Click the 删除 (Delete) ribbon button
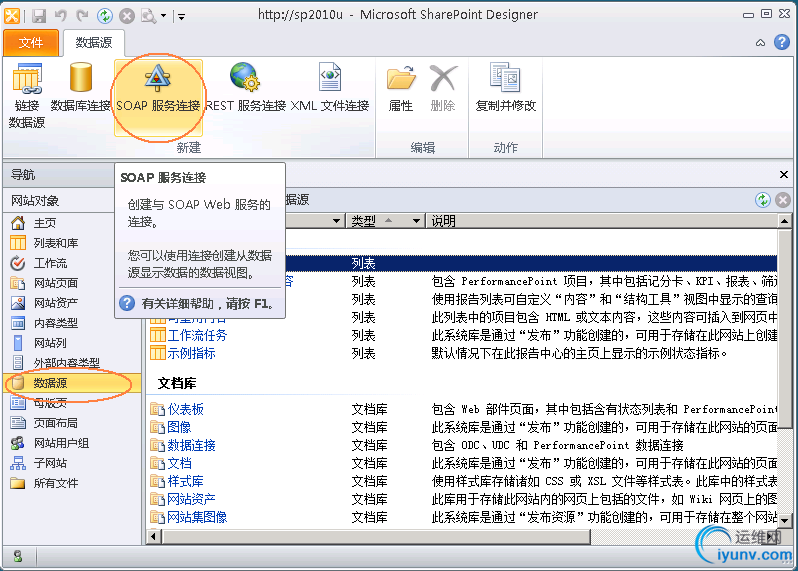This screenshot has width=798, height=571. pos(443,87)
